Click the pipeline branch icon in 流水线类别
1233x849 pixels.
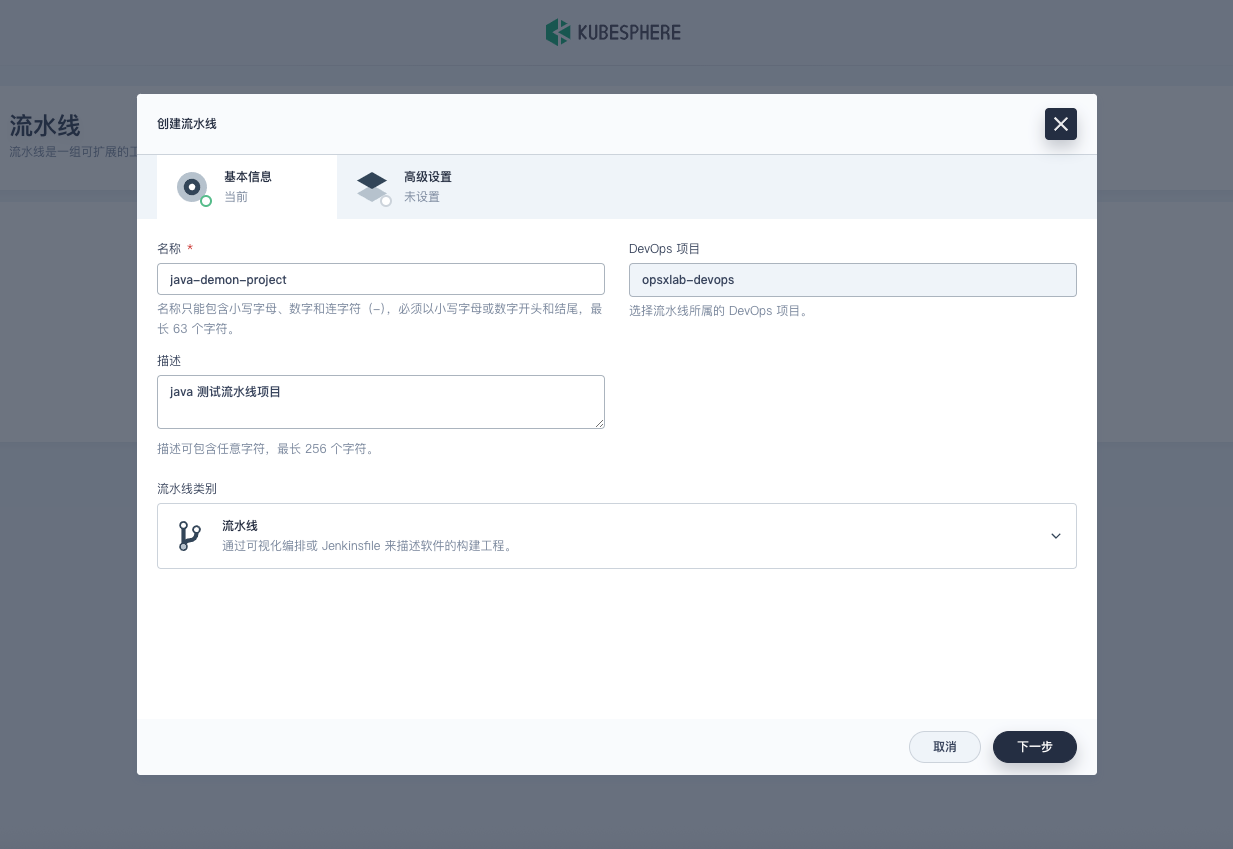click(x=189, y=536)
